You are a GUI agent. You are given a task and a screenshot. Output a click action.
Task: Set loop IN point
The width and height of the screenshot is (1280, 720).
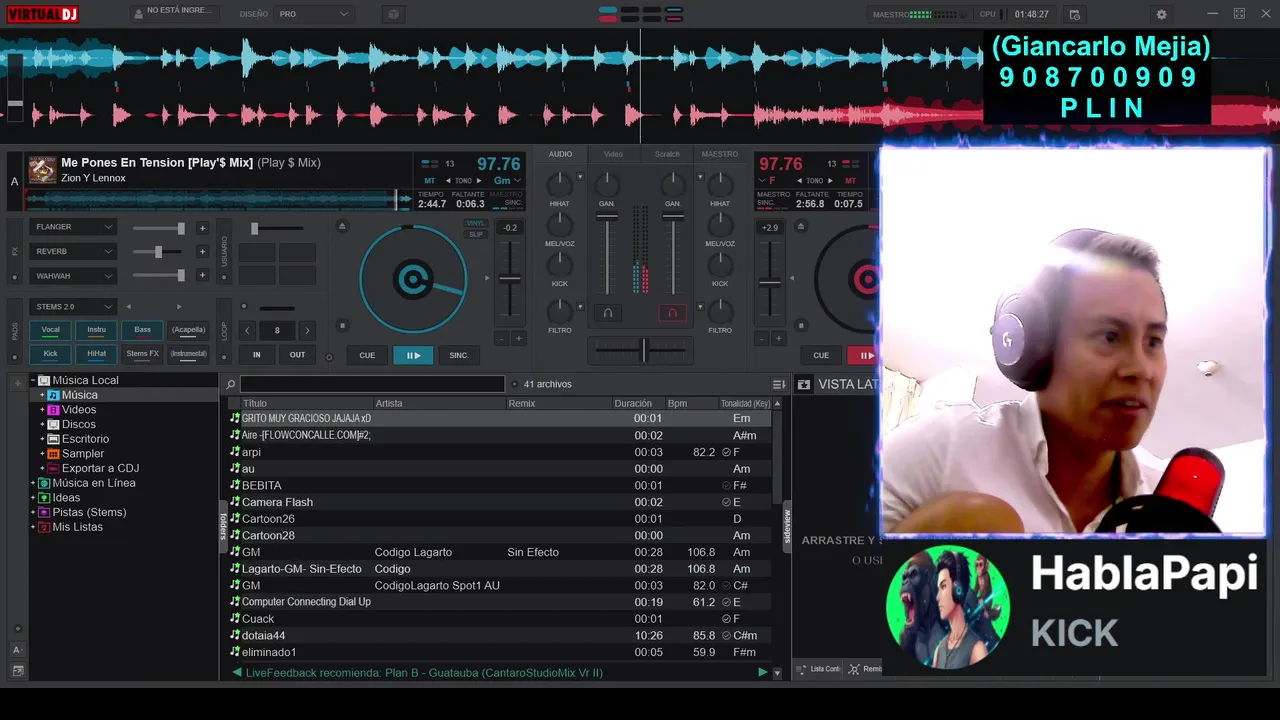pyautogui.click(x=257, y=354)
